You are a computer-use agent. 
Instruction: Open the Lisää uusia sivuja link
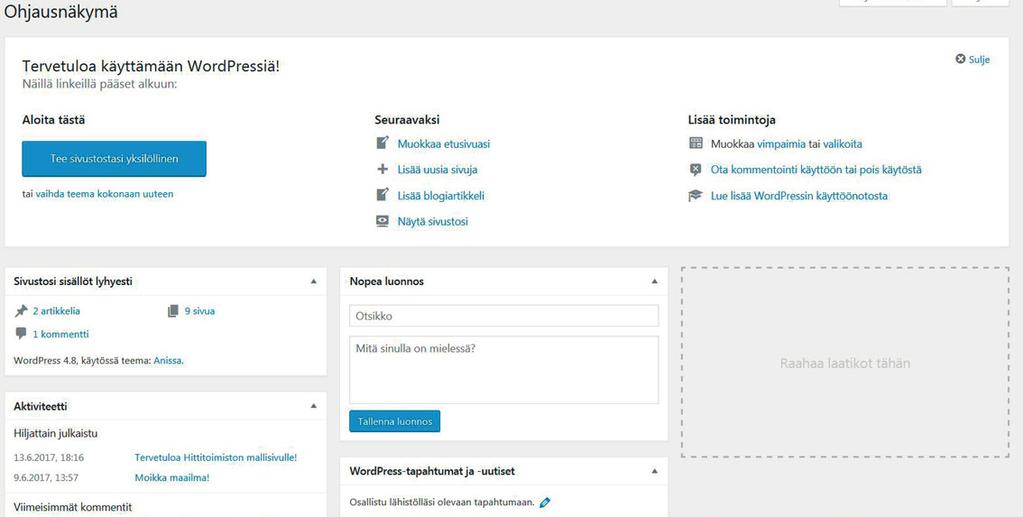point(437,170)
